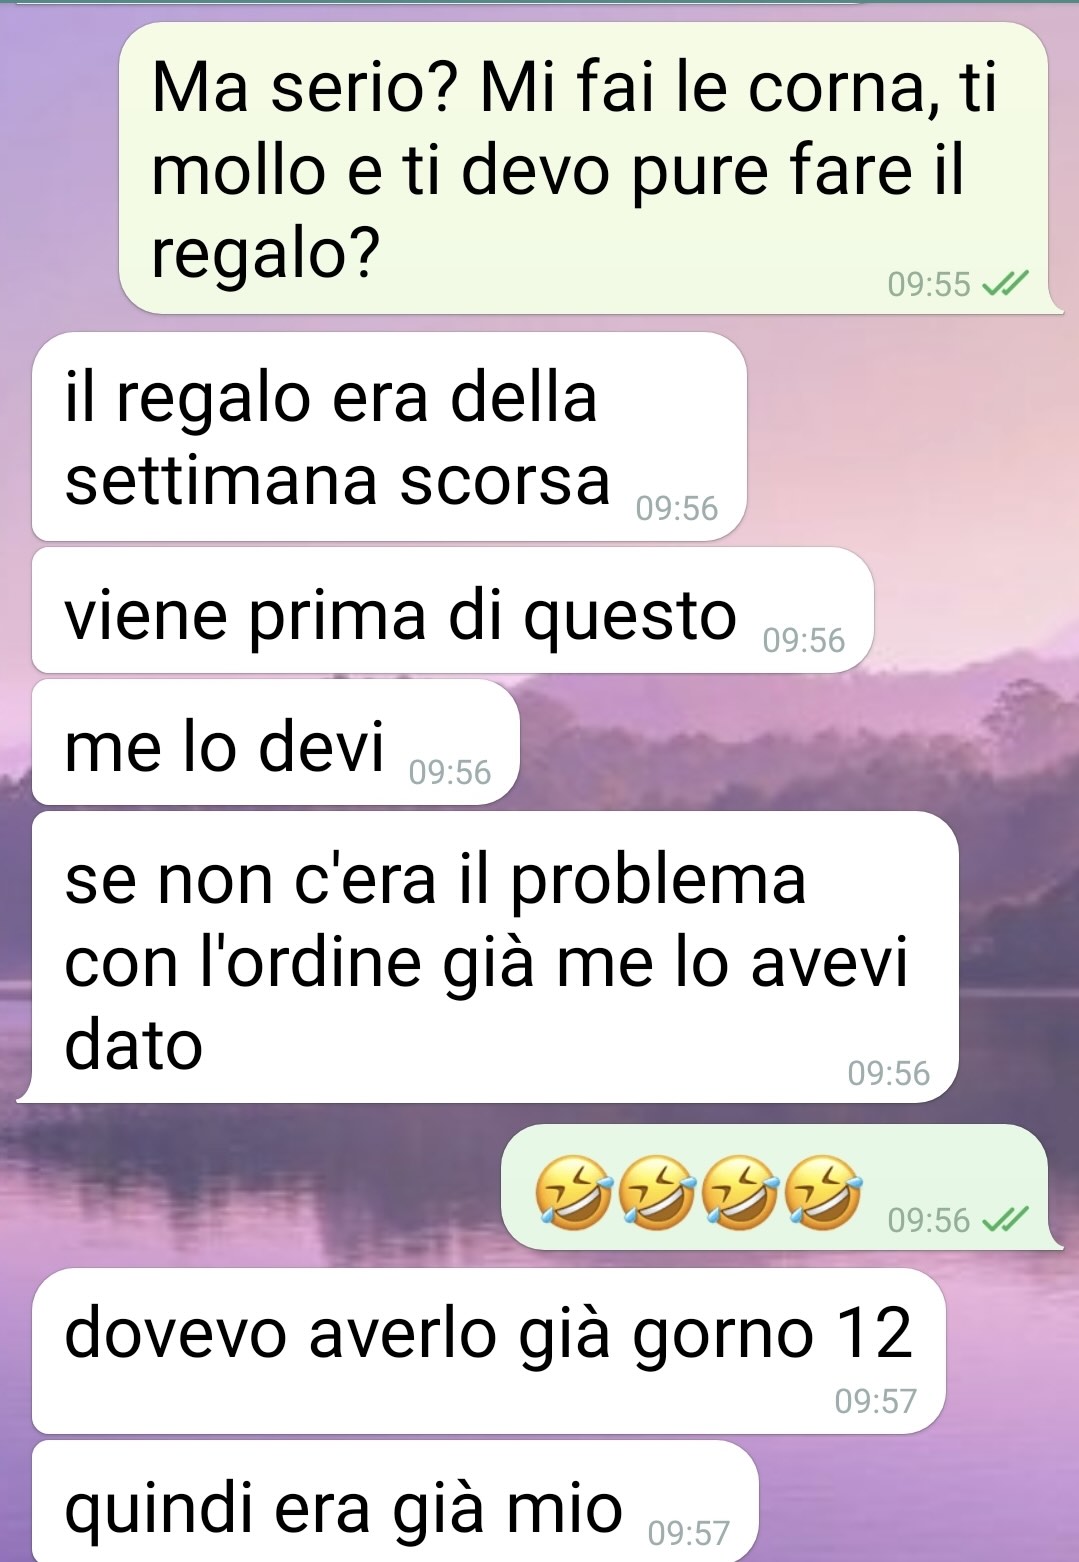The width and height of the screenshot is (1079, 1562).
Task: Tap 09:56 timestamp of 'viene prima di questo'
Action: click(x=804, y=641)
